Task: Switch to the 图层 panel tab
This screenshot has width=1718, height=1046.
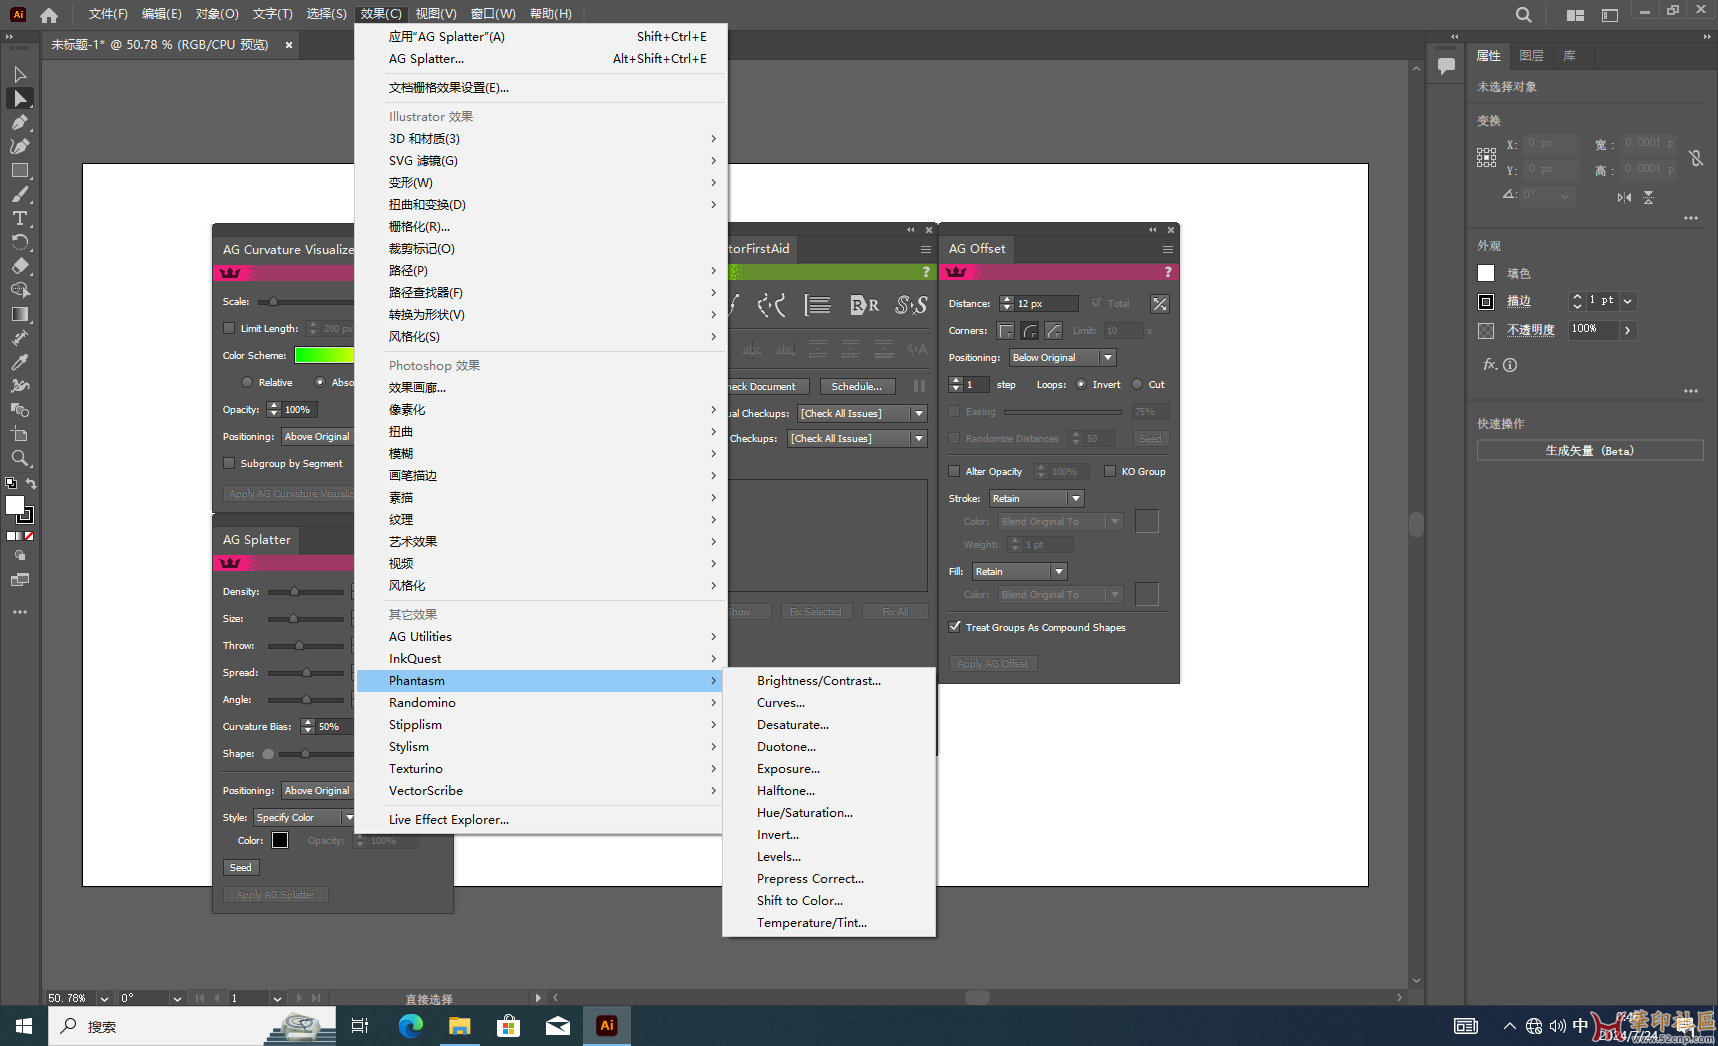Action: [1531, 56]
